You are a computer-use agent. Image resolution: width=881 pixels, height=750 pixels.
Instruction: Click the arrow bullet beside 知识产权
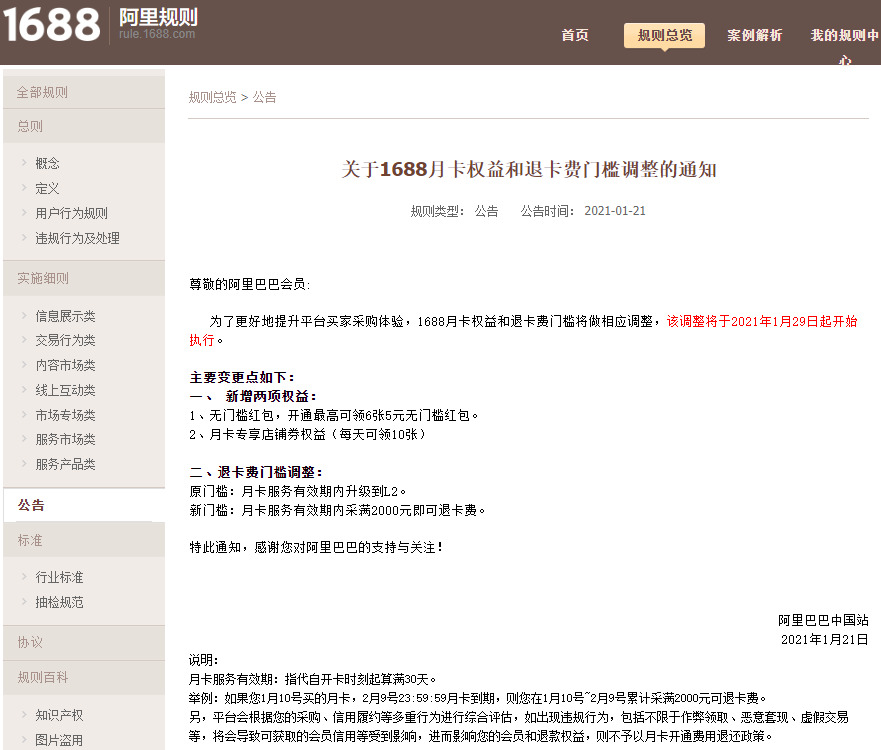coord(24,715)
